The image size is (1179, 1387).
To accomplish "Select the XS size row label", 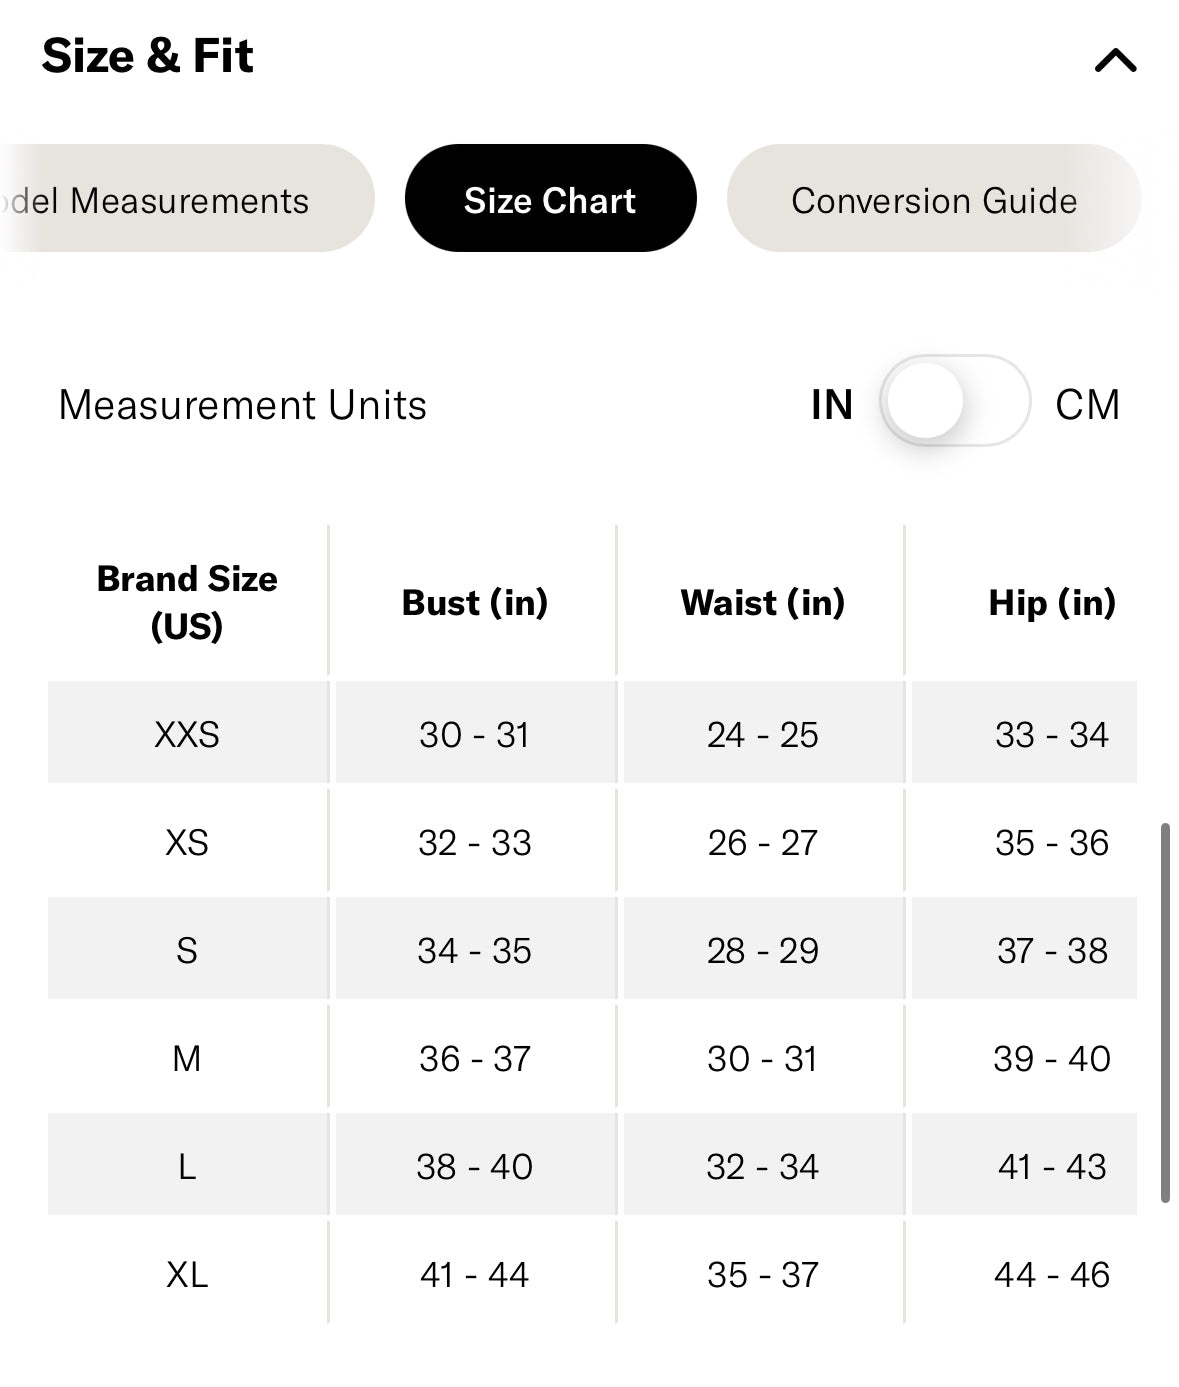I will pos(187,843).
